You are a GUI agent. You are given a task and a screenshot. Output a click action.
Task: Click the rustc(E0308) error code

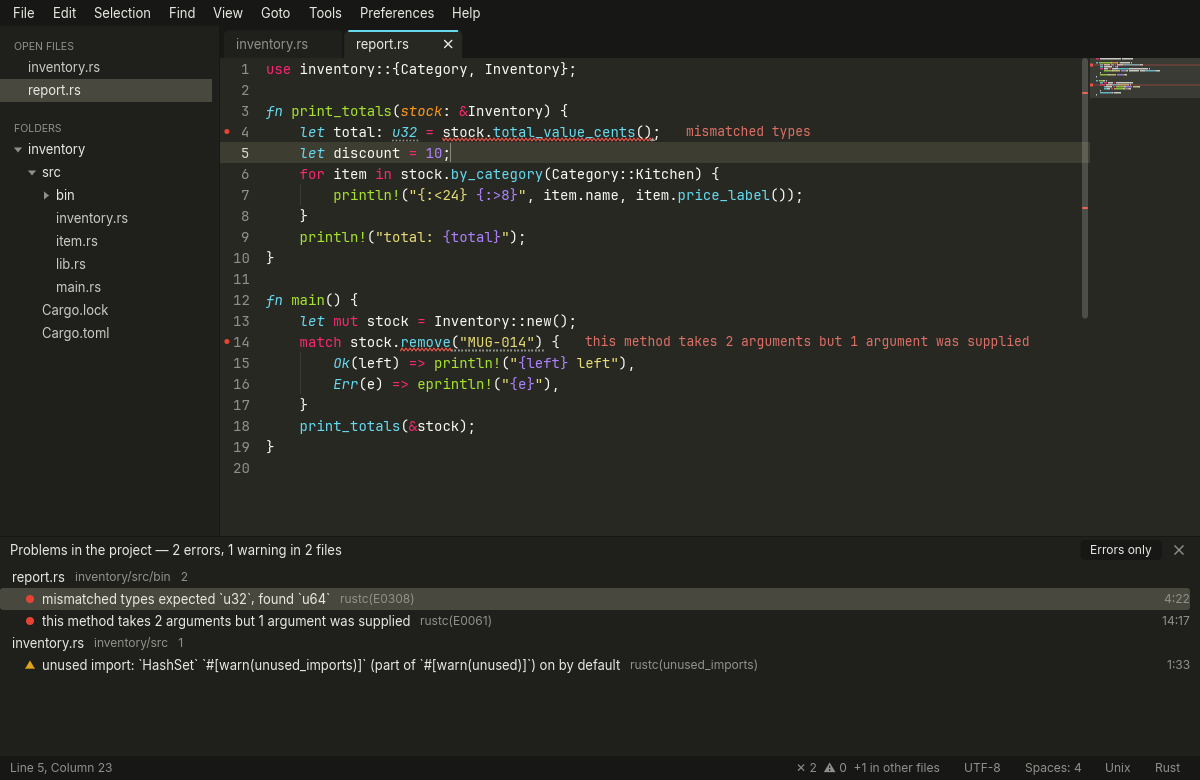(x=377, y=599)
